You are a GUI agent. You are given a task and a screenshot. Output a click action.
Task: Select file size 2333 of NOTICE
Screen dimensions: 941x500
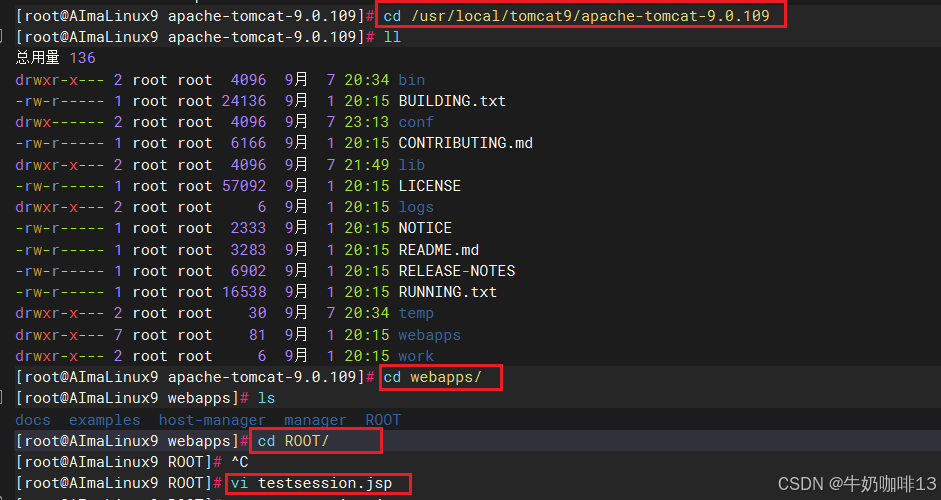click(x=248, y=228)
